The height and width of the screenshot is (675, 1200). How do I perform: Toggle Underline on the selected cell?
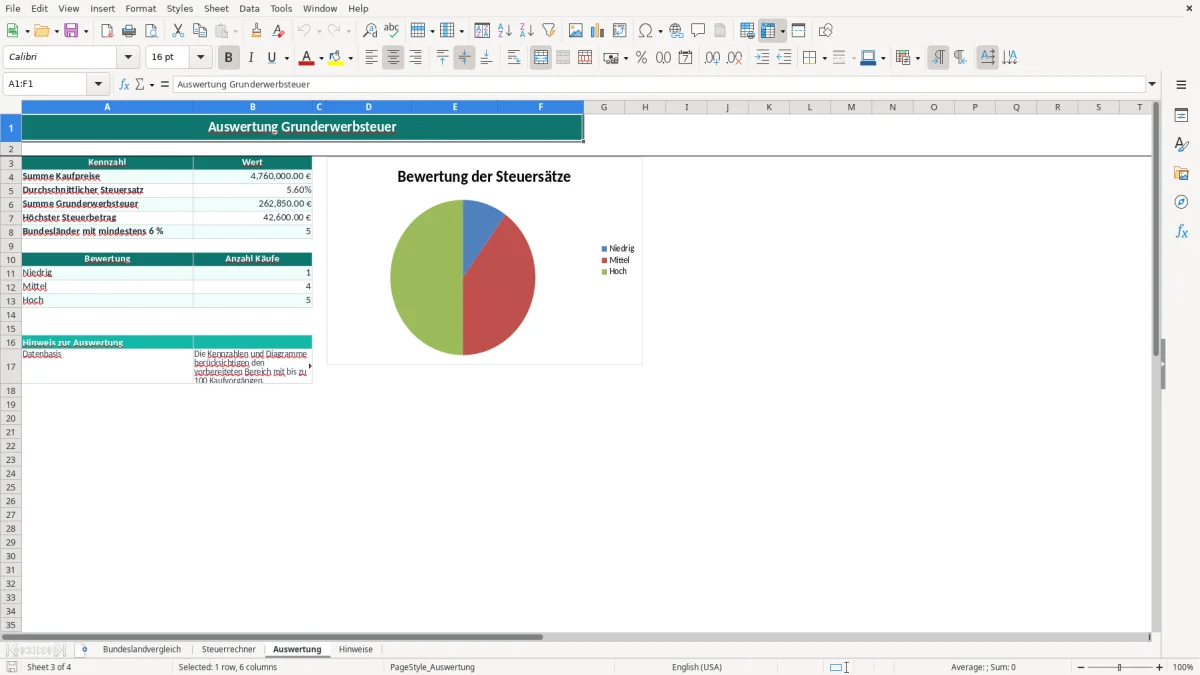271,58
